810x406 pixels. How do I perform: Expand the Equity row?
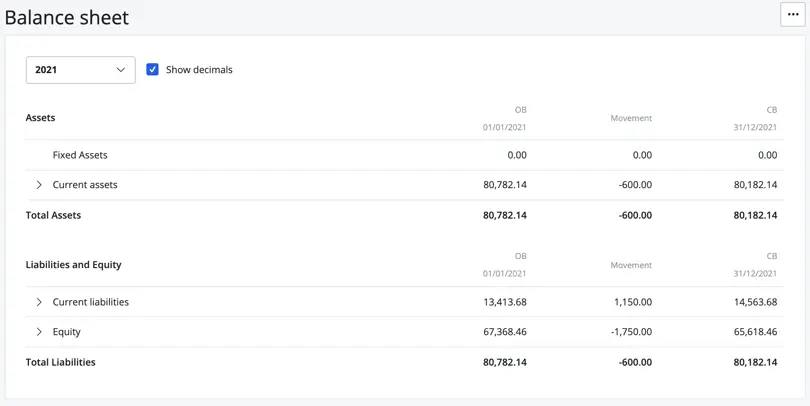coord(39,332)
